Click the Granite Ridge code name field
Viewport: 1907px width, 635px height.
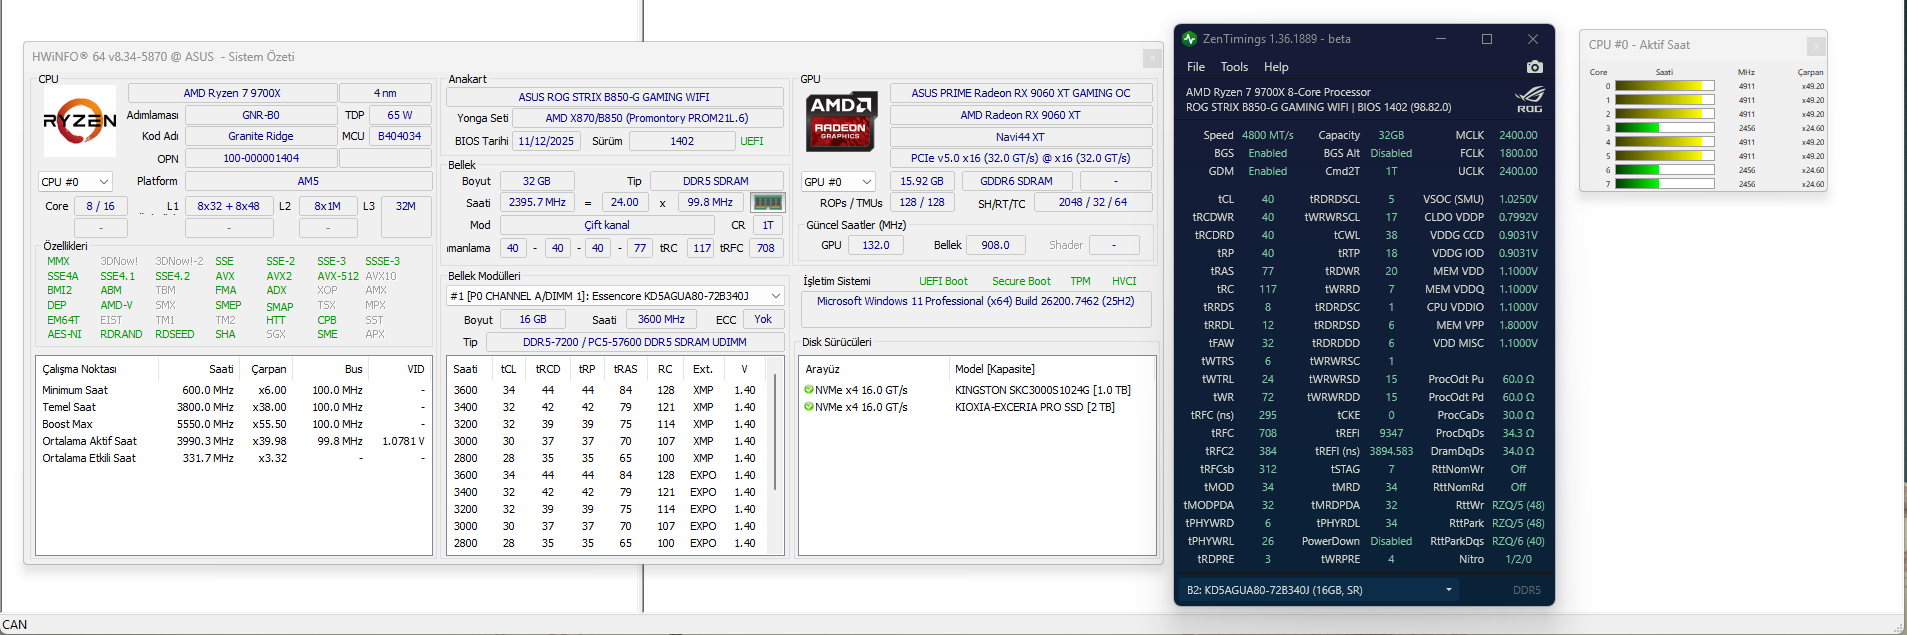tap(261, 136)
